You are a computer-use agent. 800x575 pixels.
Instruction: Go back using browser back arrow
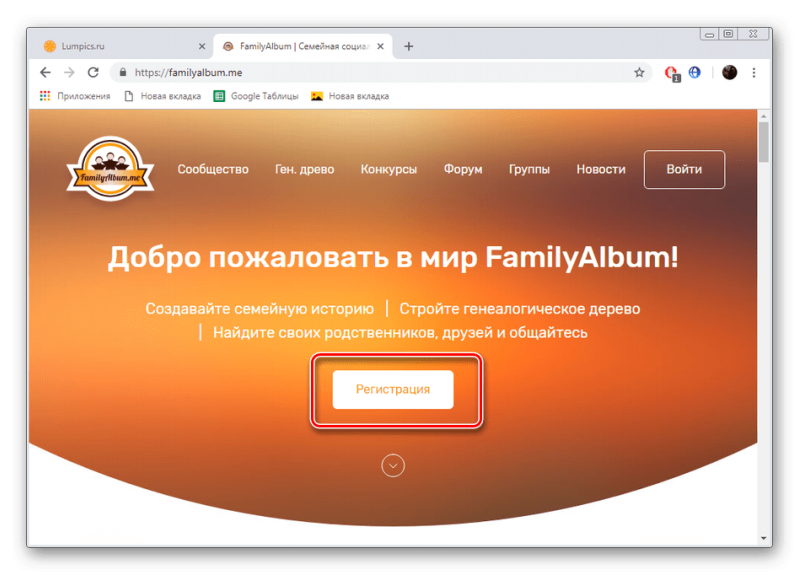pos(45,72)
